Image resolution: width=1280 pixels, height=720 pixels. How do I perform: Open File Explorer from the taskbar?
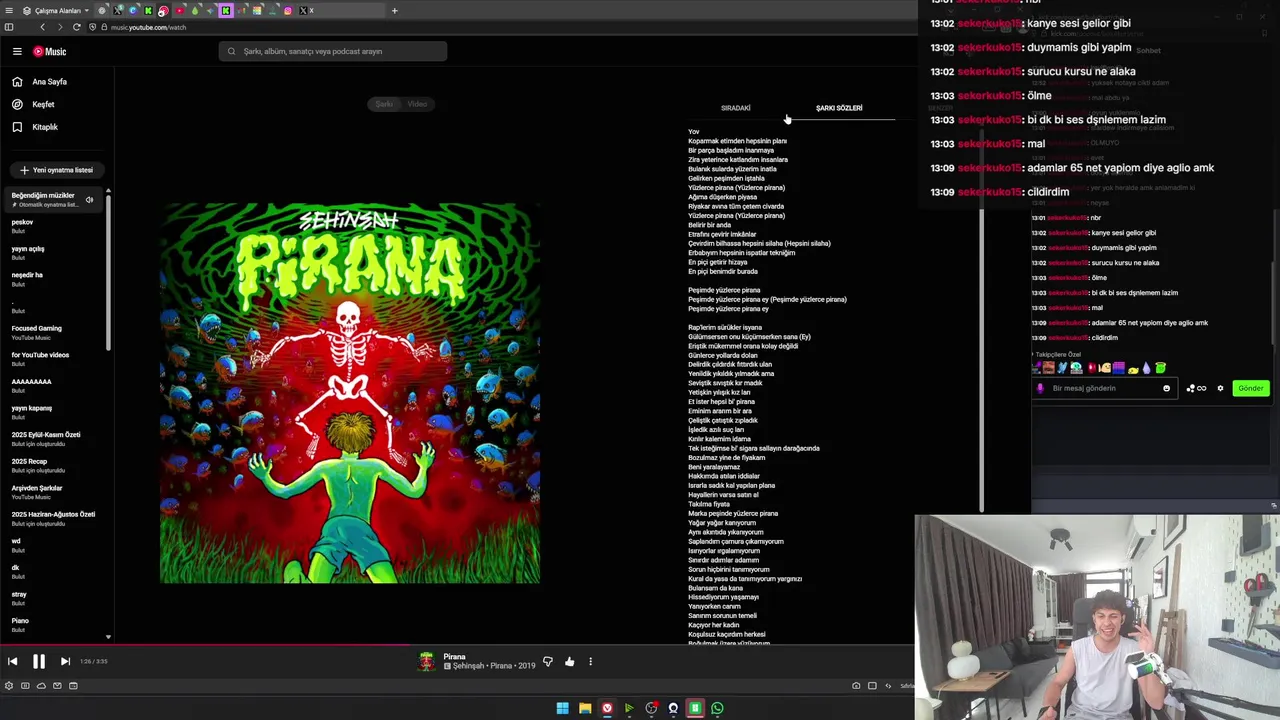pos(585,708)
